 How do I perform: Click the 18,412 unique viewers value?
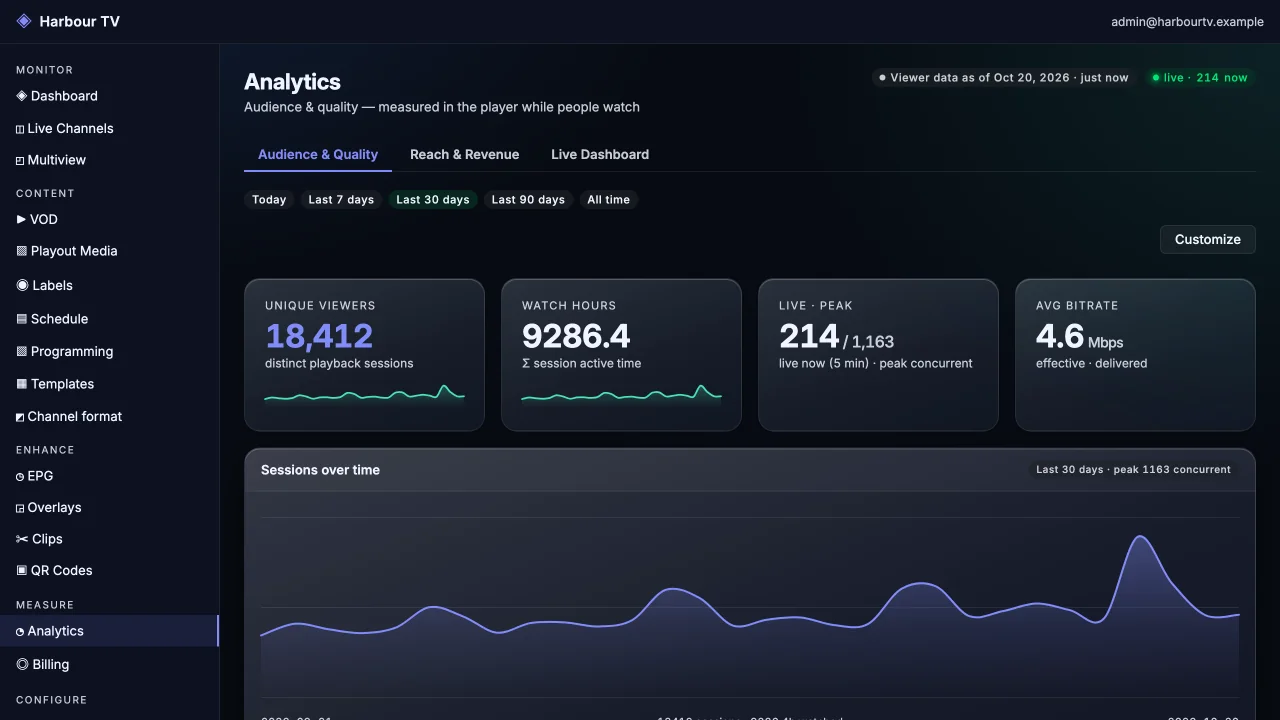[x=319, y=336]
